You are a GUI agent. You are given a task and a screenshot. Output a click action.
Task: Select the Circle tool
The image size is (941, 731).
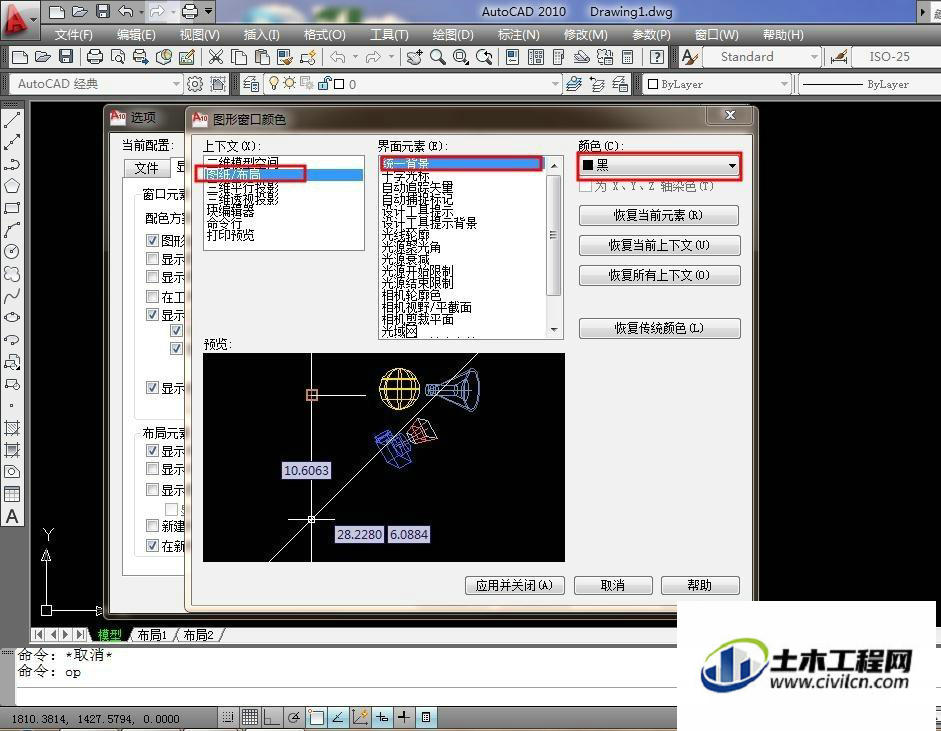[12, 251]
